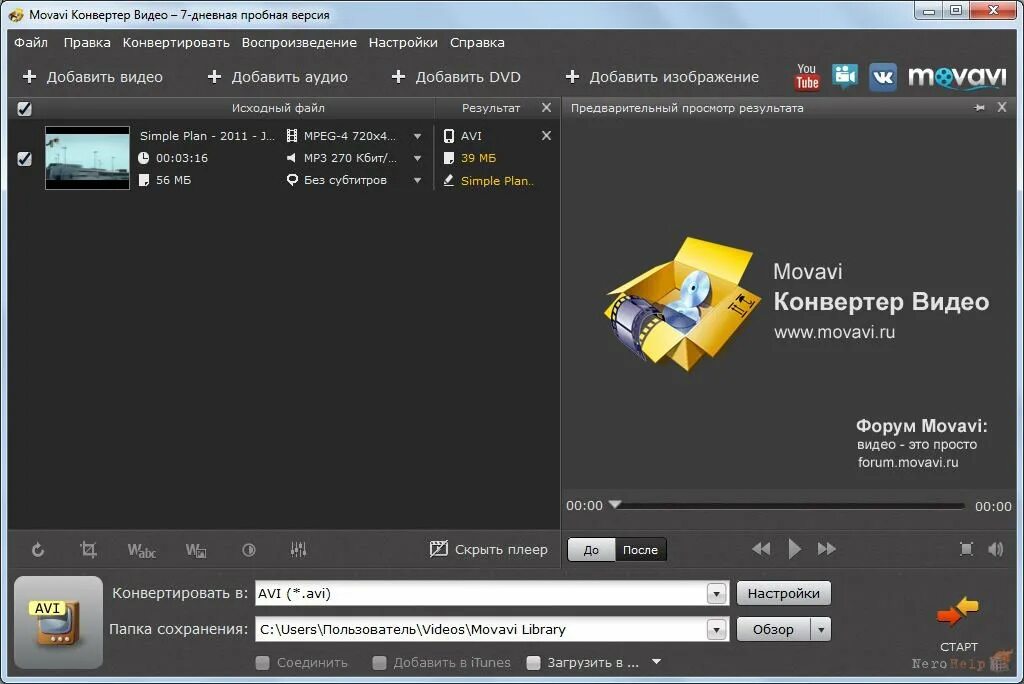
Task: Close the preview panel
Action: click(x=1002, y=107)
